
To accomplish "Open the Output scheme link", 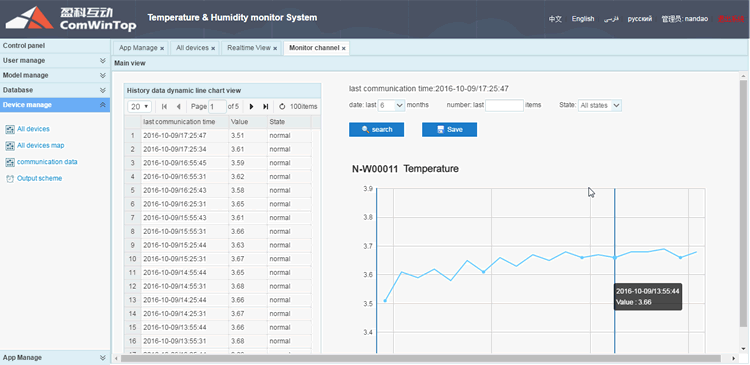I will point(40,178).
